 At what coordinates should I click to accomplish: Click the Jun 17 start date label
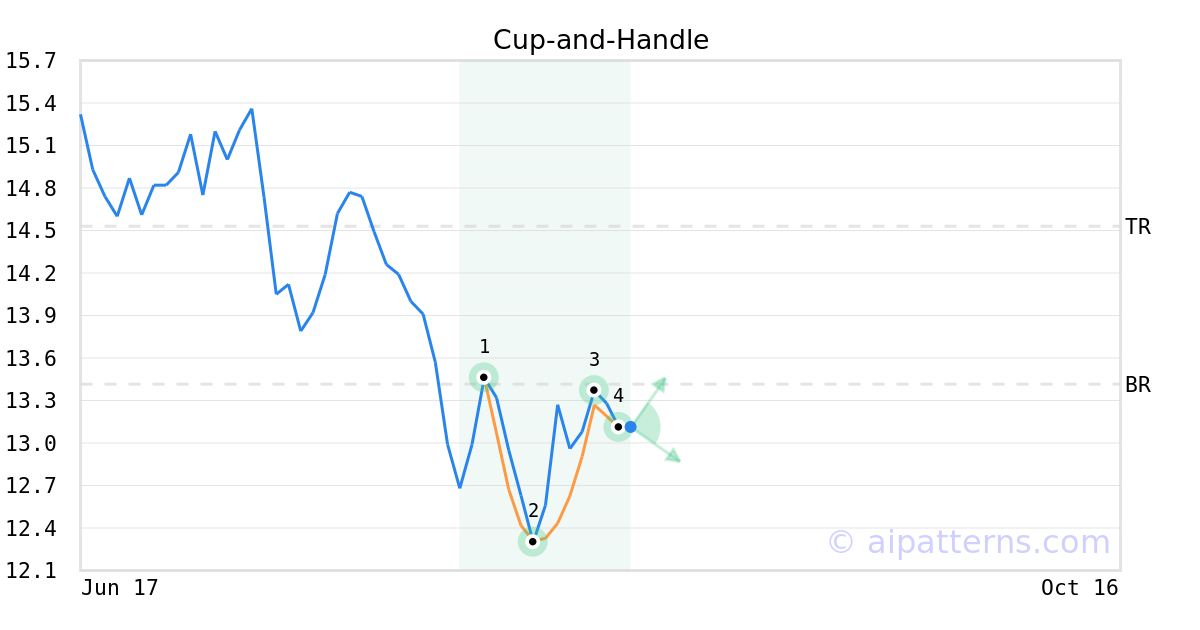pos(120,588)
